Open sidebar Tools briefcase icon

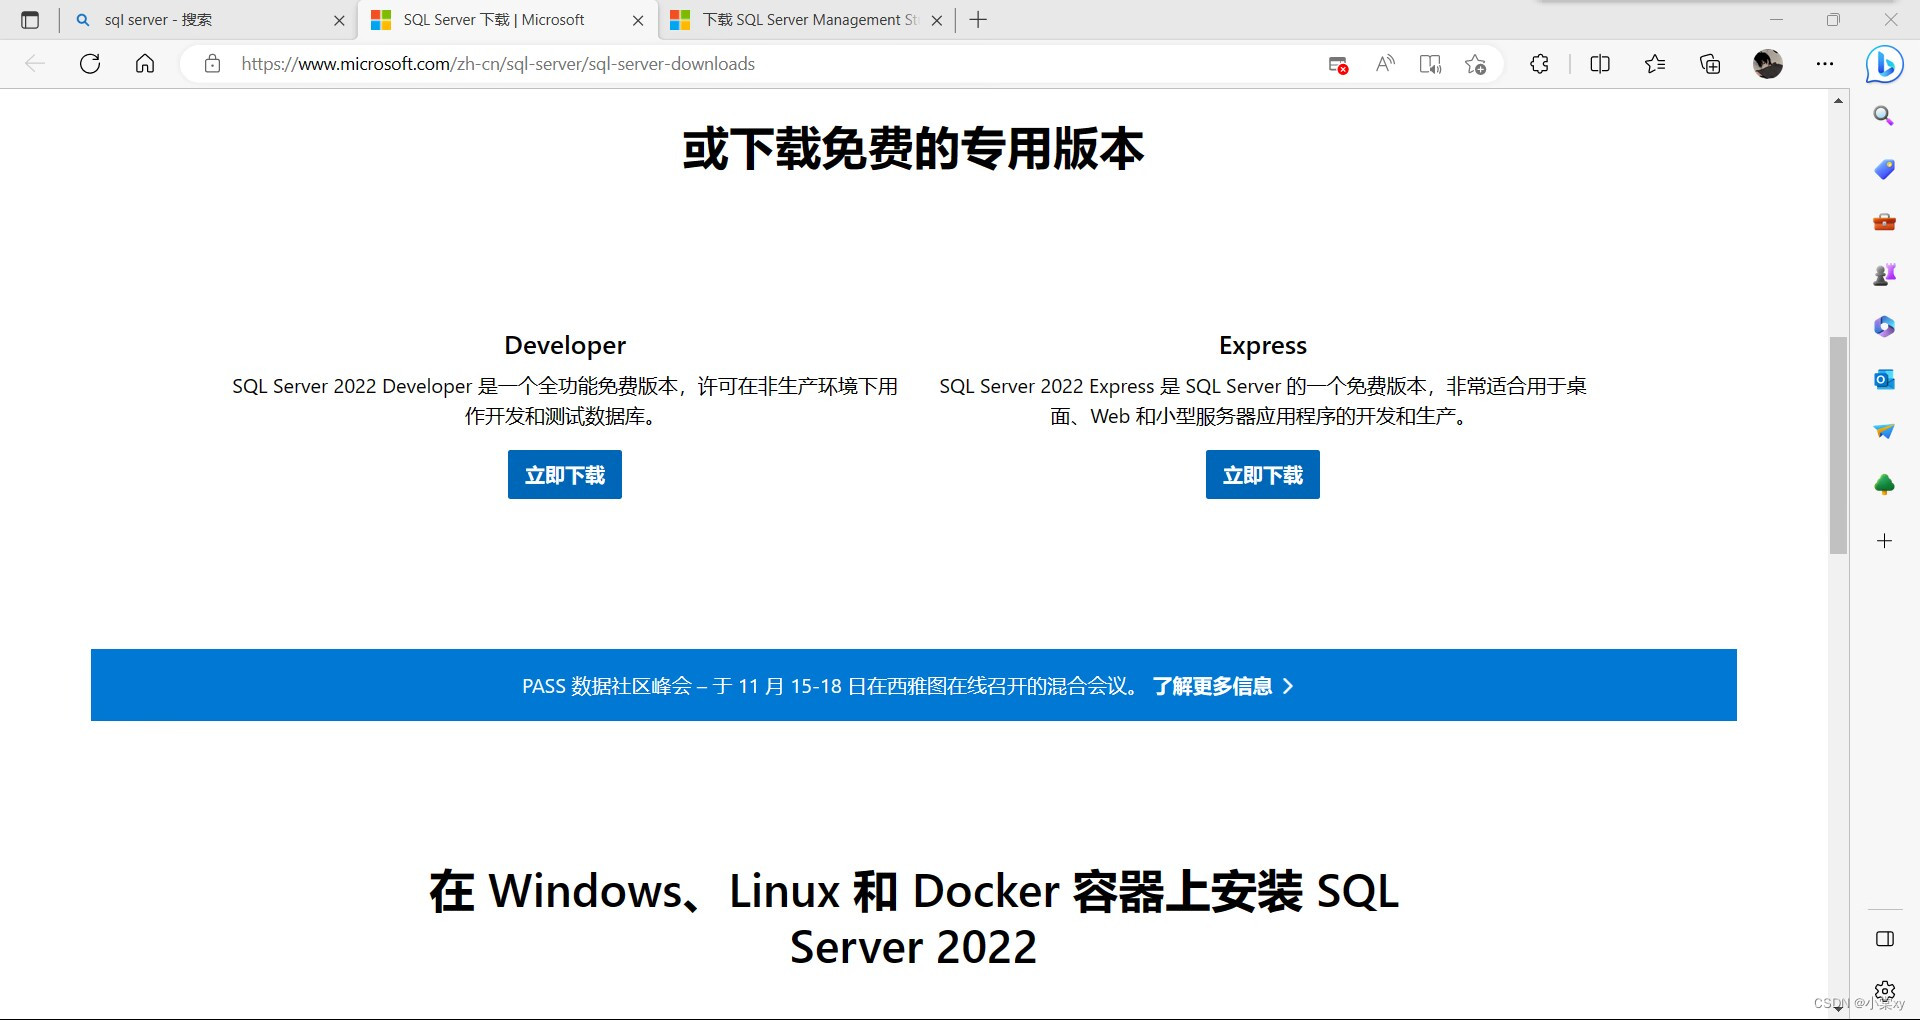pos(1884,222)
